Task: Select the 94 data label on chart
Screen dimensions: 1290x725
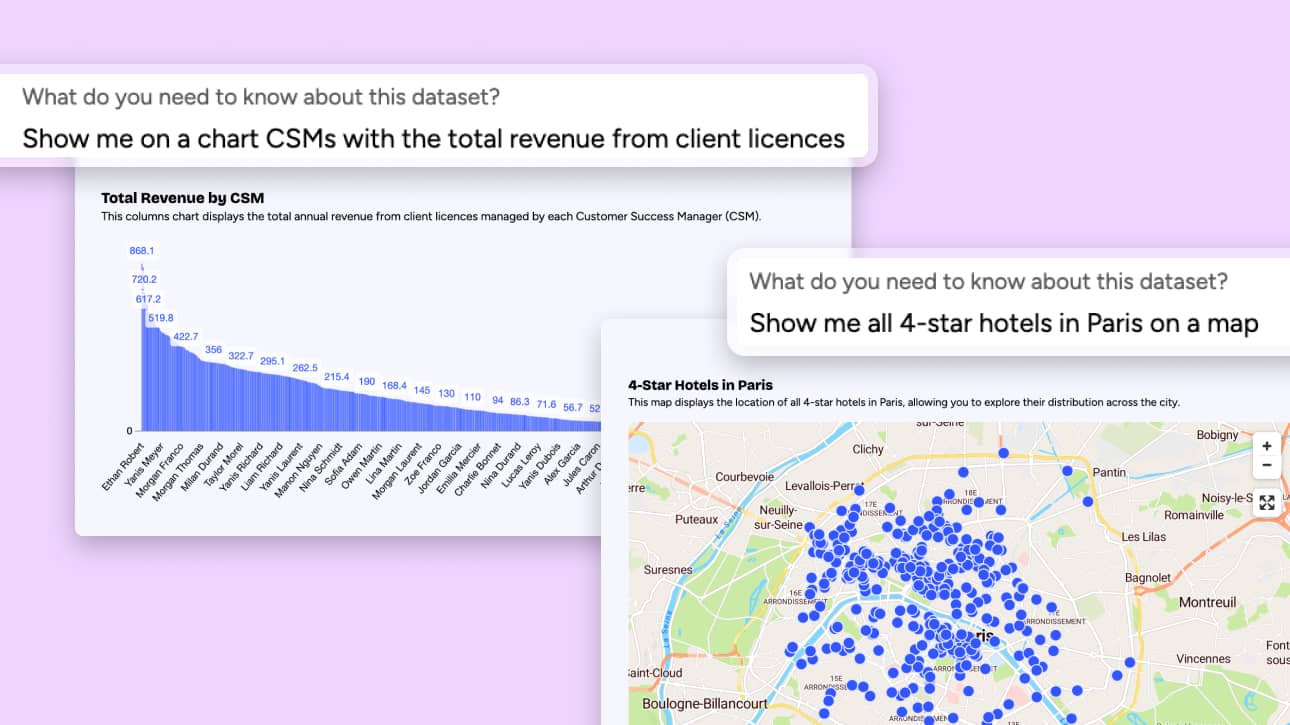Action: tap(498, 401)
